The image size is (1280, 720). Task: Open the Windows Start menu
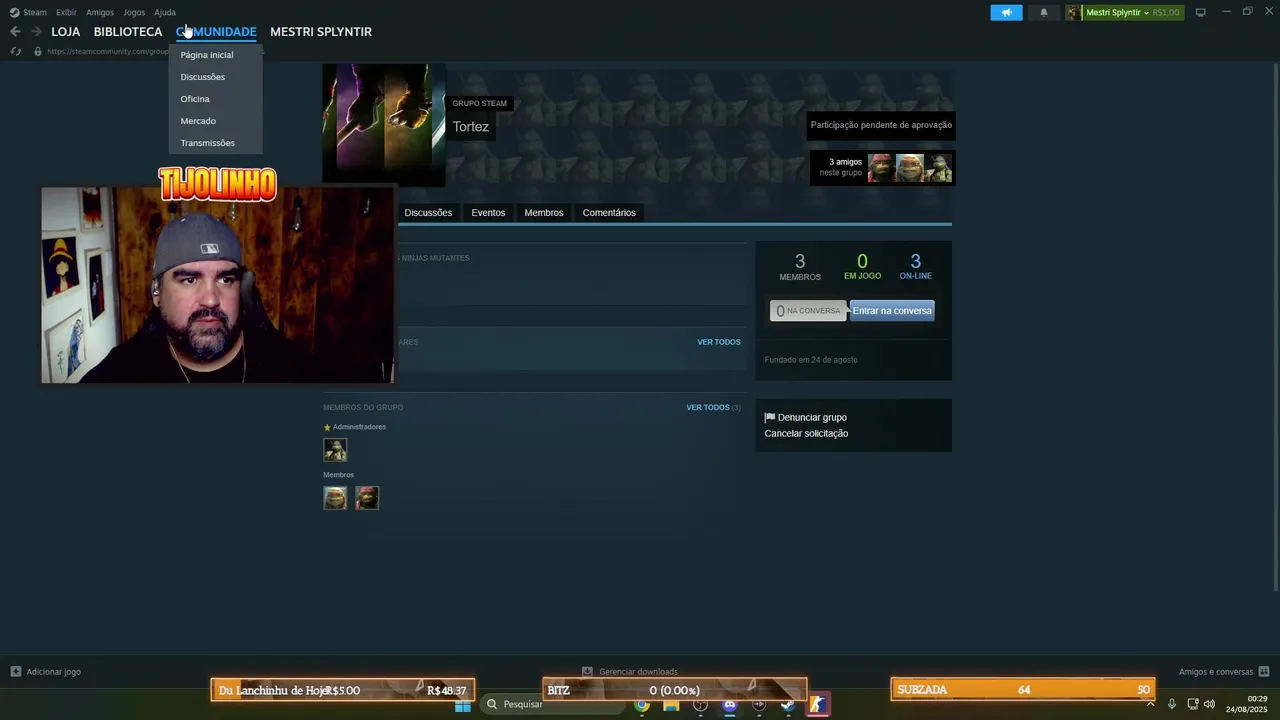(x=462, y=705)
